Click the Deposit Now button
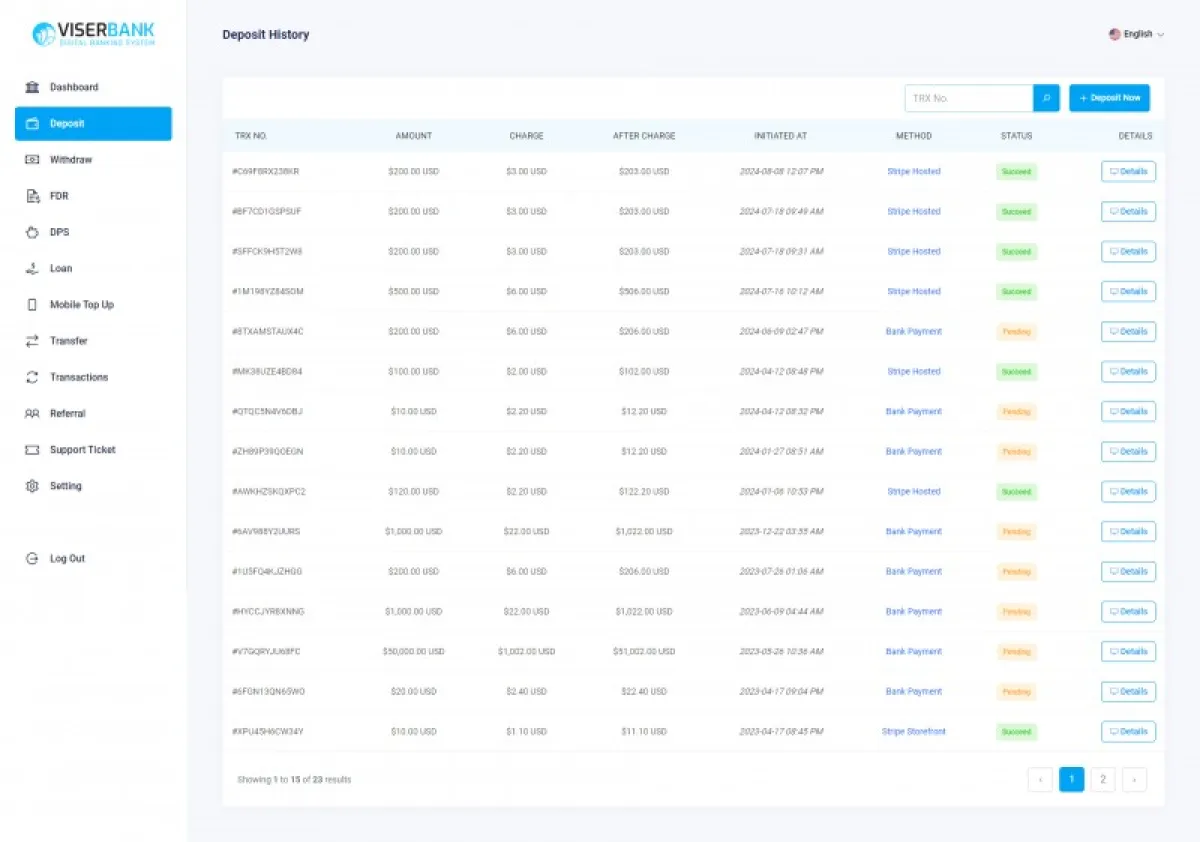Viewport: 1200px width, 842px height. (x=1109, y=98)
